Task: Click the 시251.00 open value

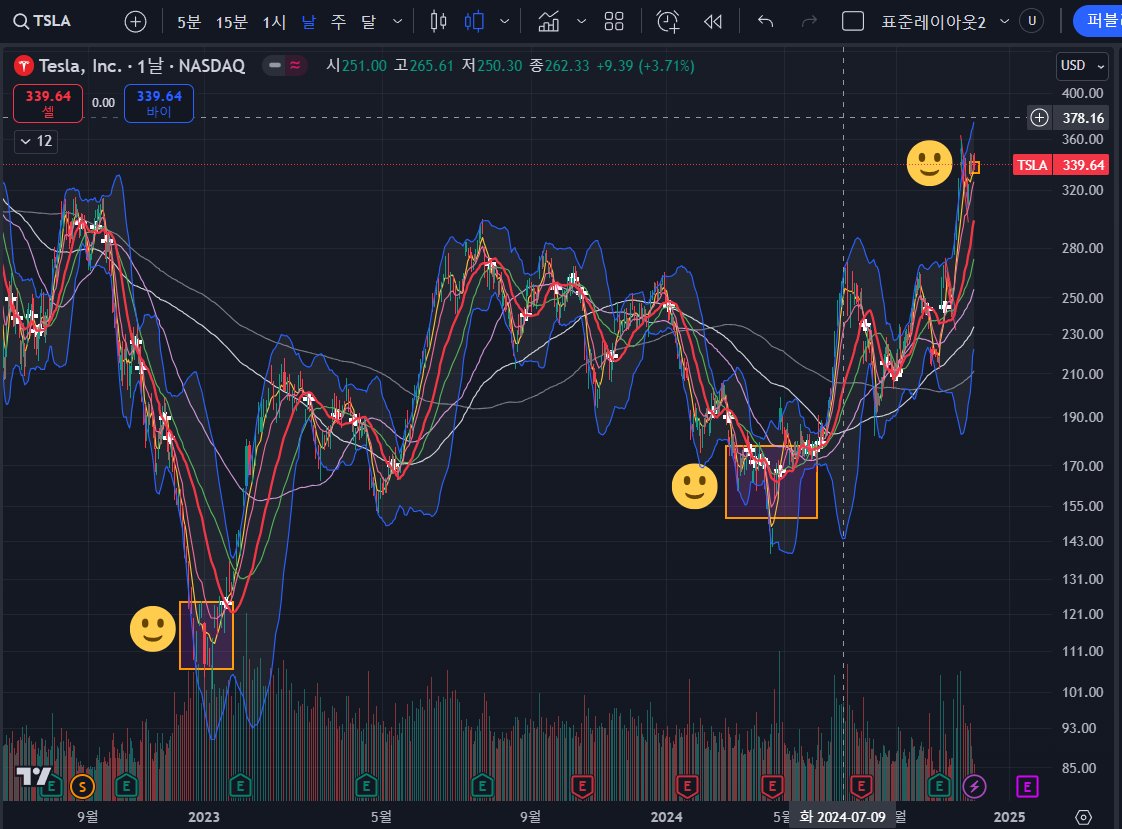Action: [x=356, y=66]
